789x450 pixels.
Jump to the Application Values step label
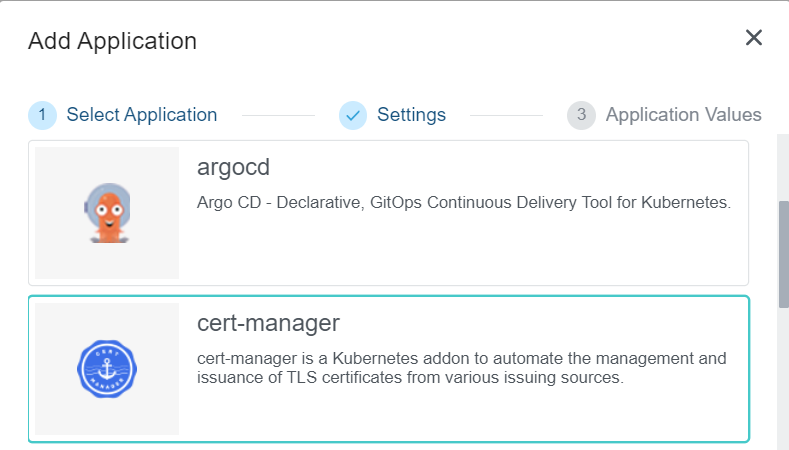click(683, 115)
